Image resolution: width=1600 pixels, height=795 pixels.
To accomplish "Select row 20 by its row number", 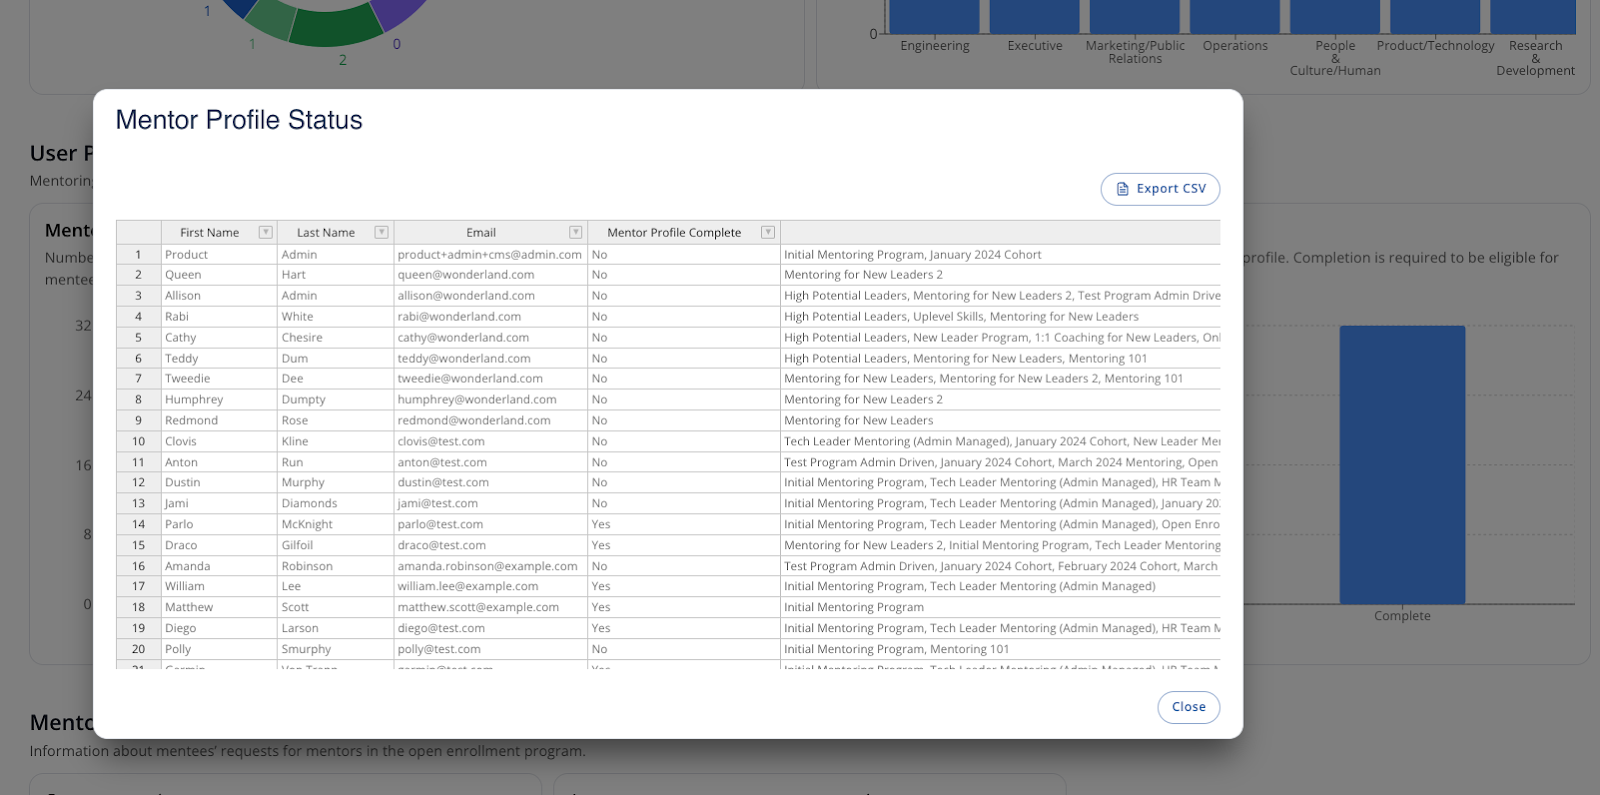I will click(138, 650).
